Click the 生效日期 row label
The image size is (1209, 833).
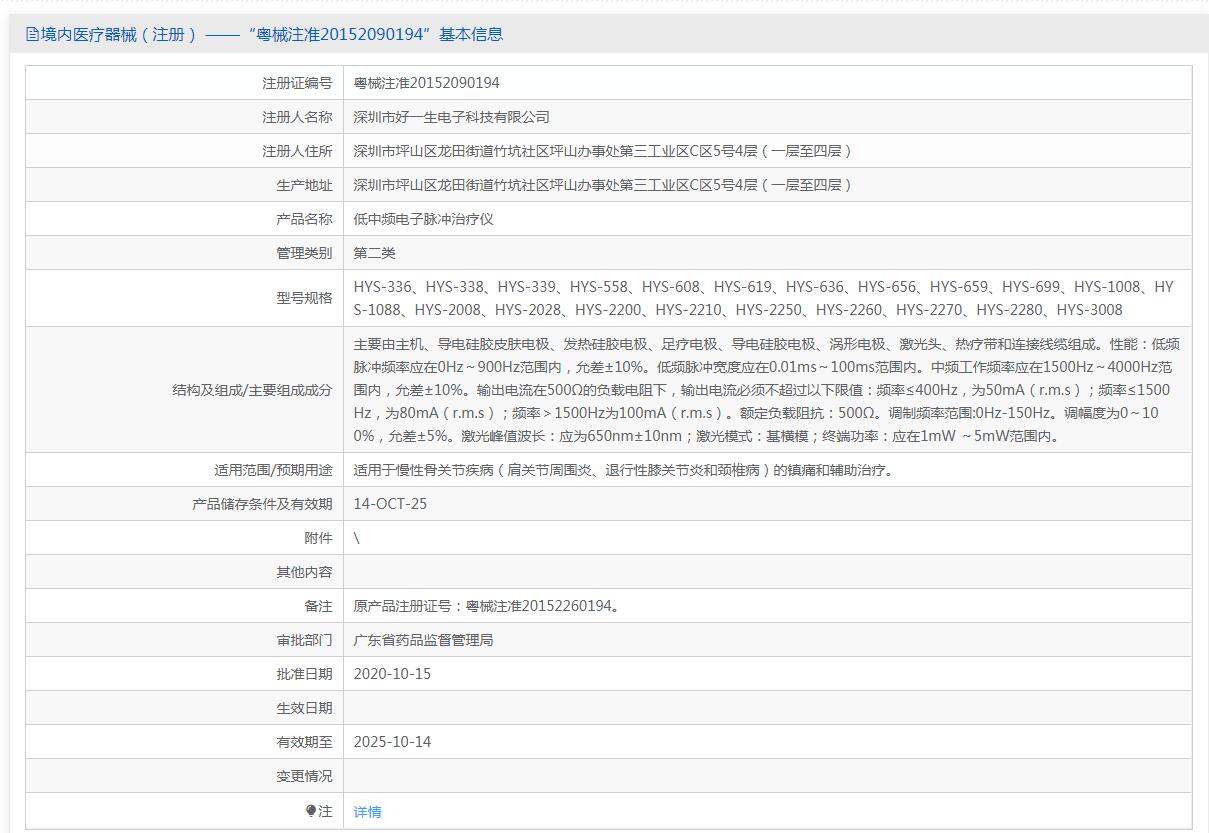(304, 708)
